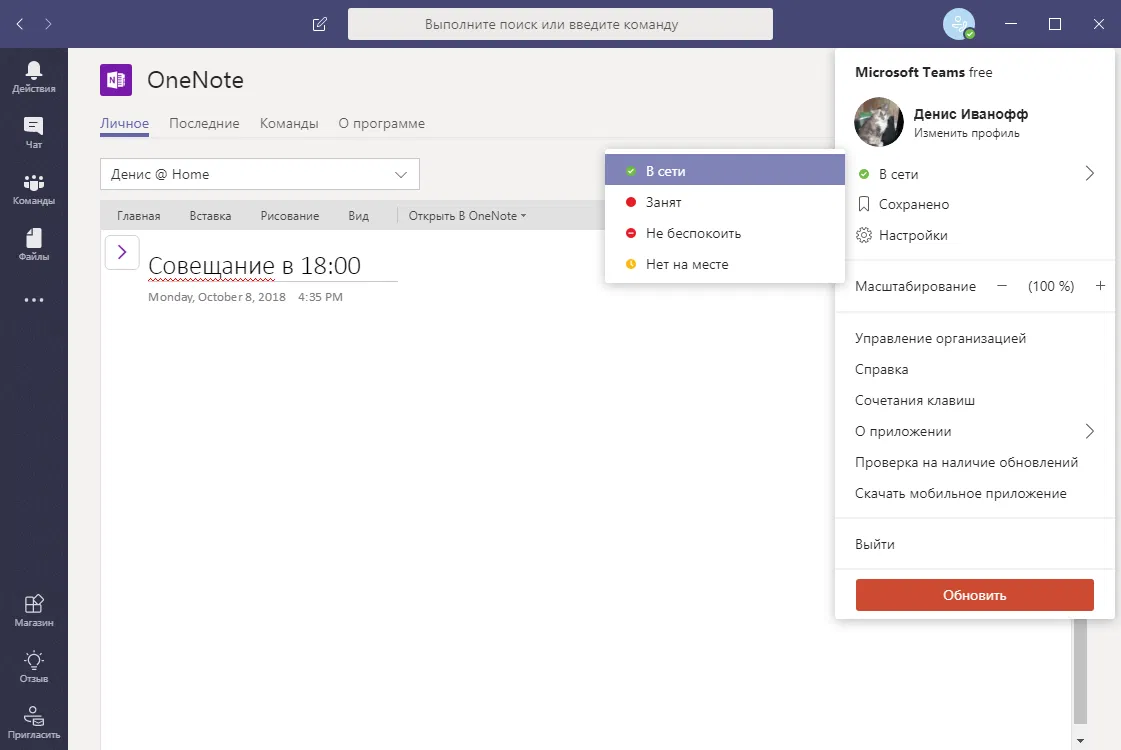
Task: Set status to Занят
Action: pyautogui.click(x=725, y=202)
